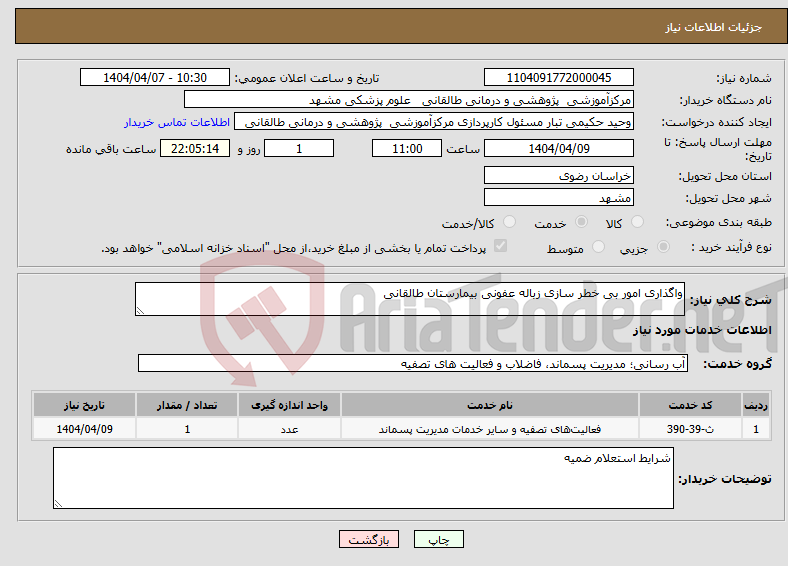Click service code cell ث-39-390
This screenshot has width=788, height=566.
point(691,429)
